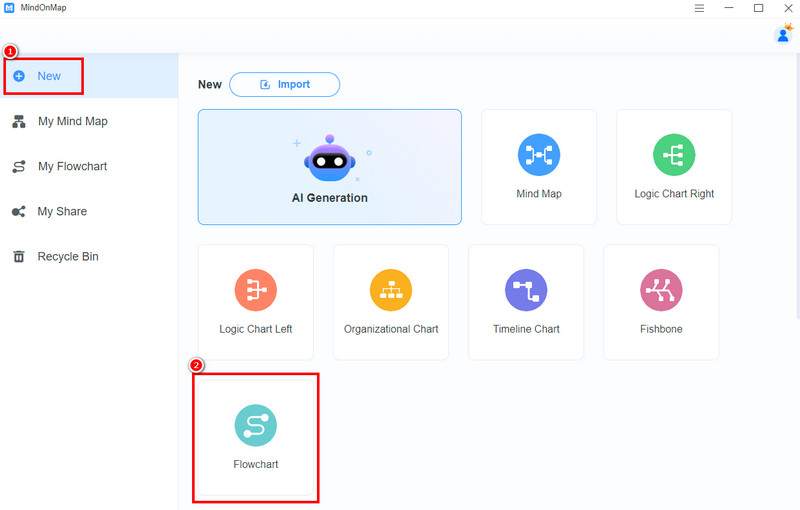The width and height of the screenshot is (800, 510).
Task: Open the hamburger menu in title bar
Action: [x=699, y=8]
